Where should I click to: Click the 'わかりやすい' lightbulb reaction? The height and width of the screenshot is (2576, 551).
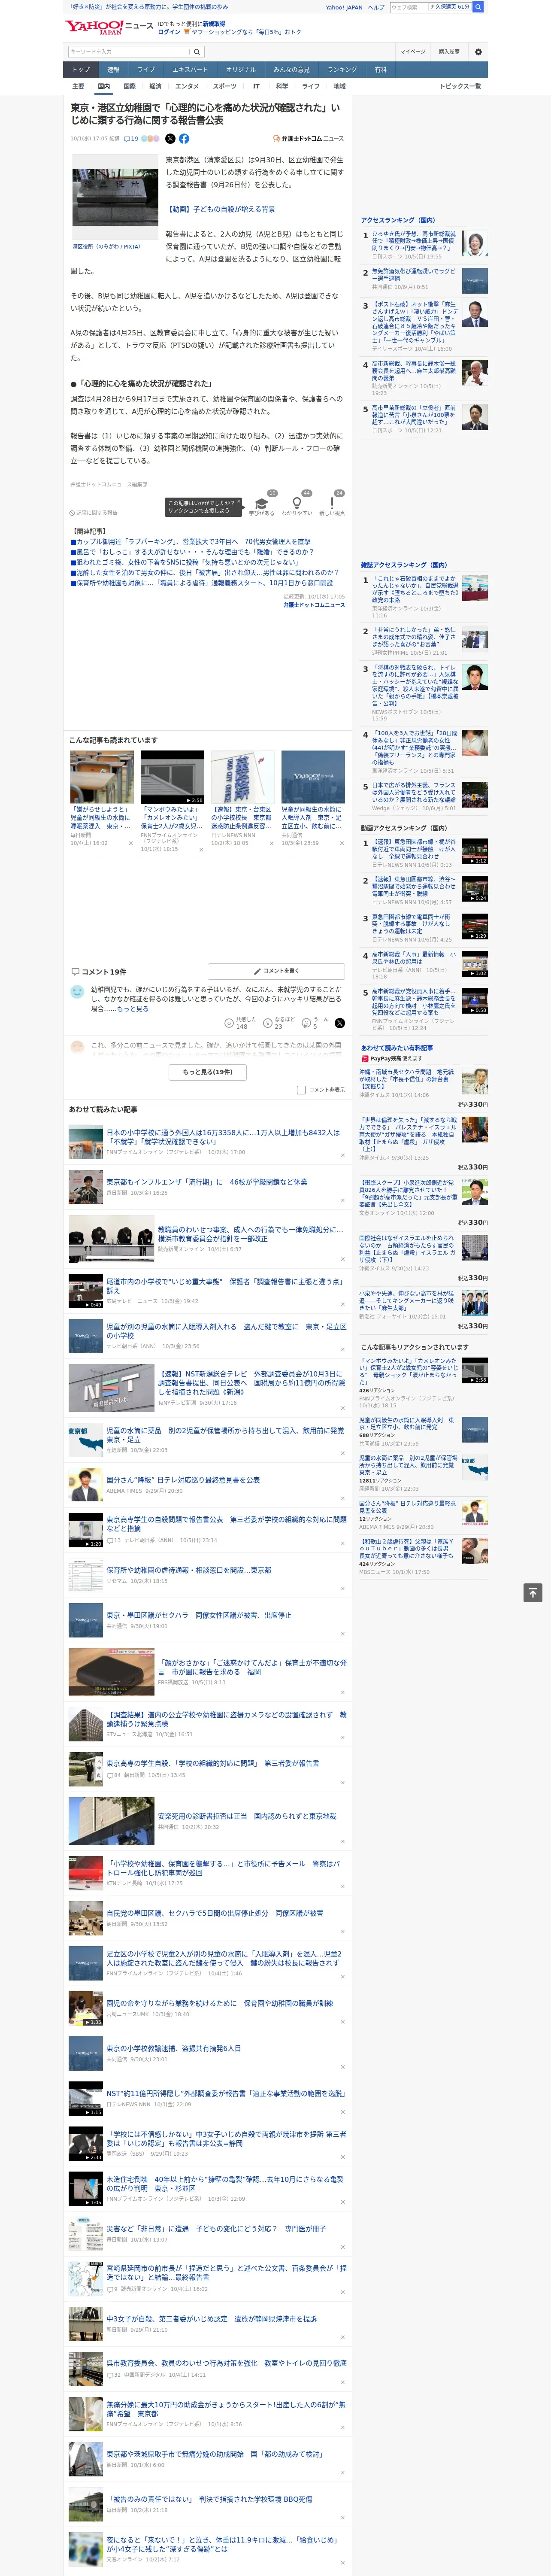[x=297, y=505]
